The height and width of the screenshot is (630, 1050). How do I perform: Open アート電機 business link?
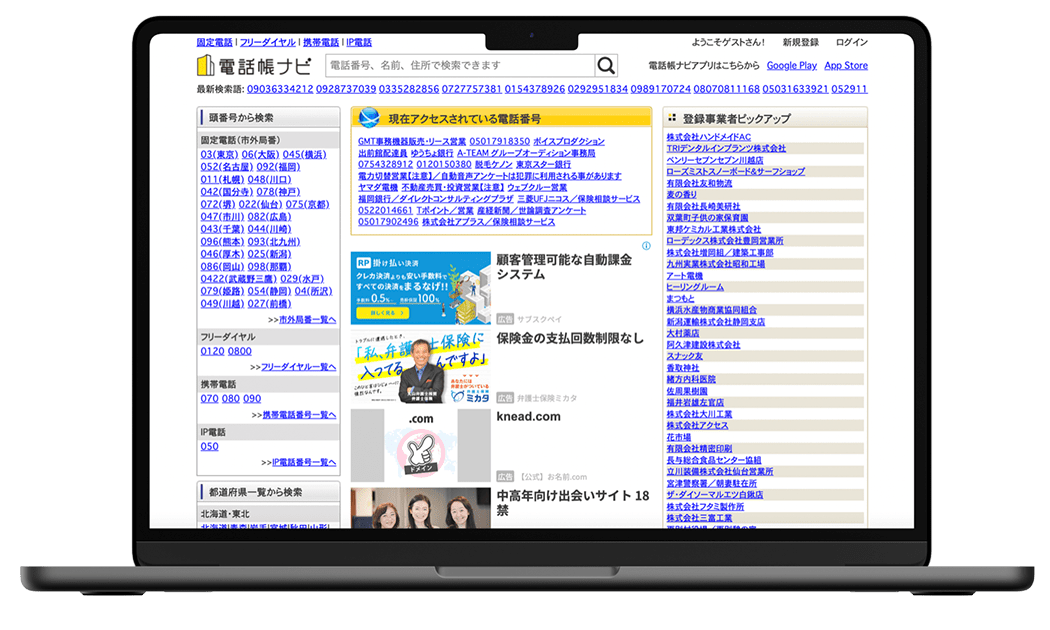pos(684,276)
